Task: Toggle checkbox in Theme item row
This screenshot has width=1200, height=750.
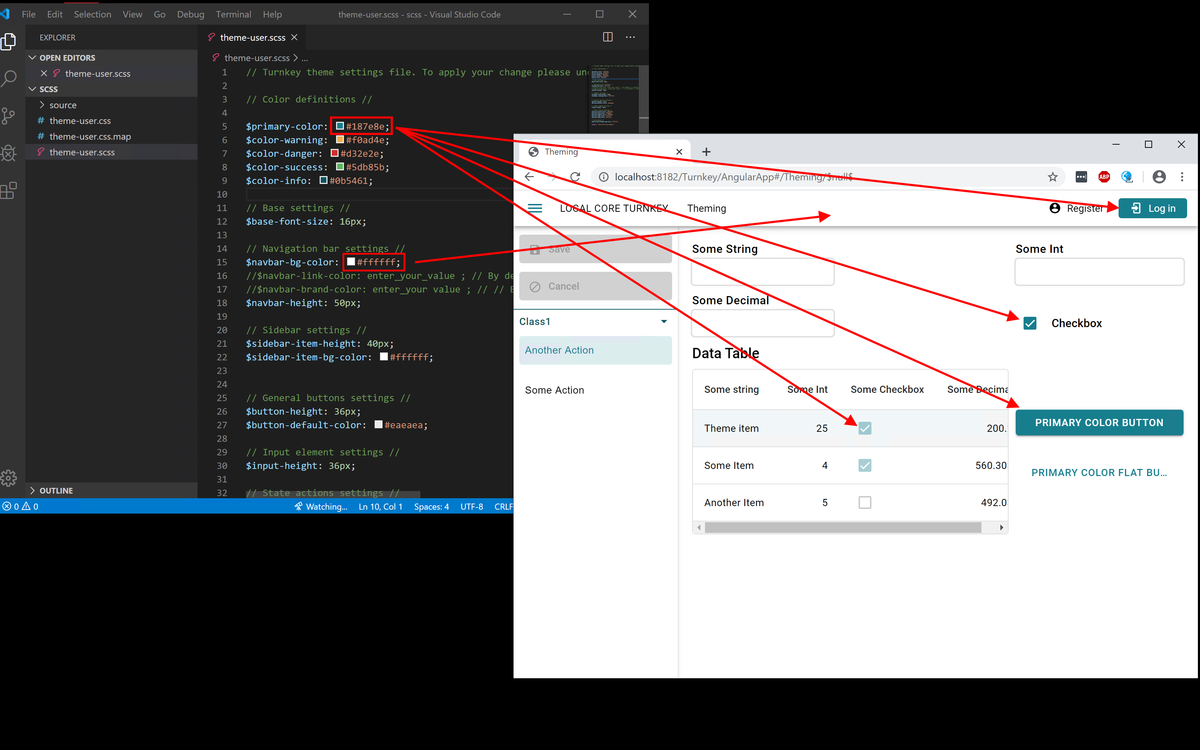Action: click(x=865, y=428)
